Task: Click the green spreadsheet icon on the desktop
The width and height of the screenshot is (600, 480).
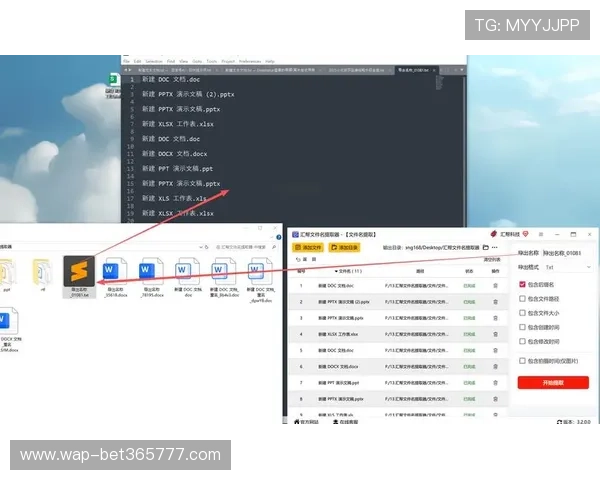Action: (x=115, y=79)
